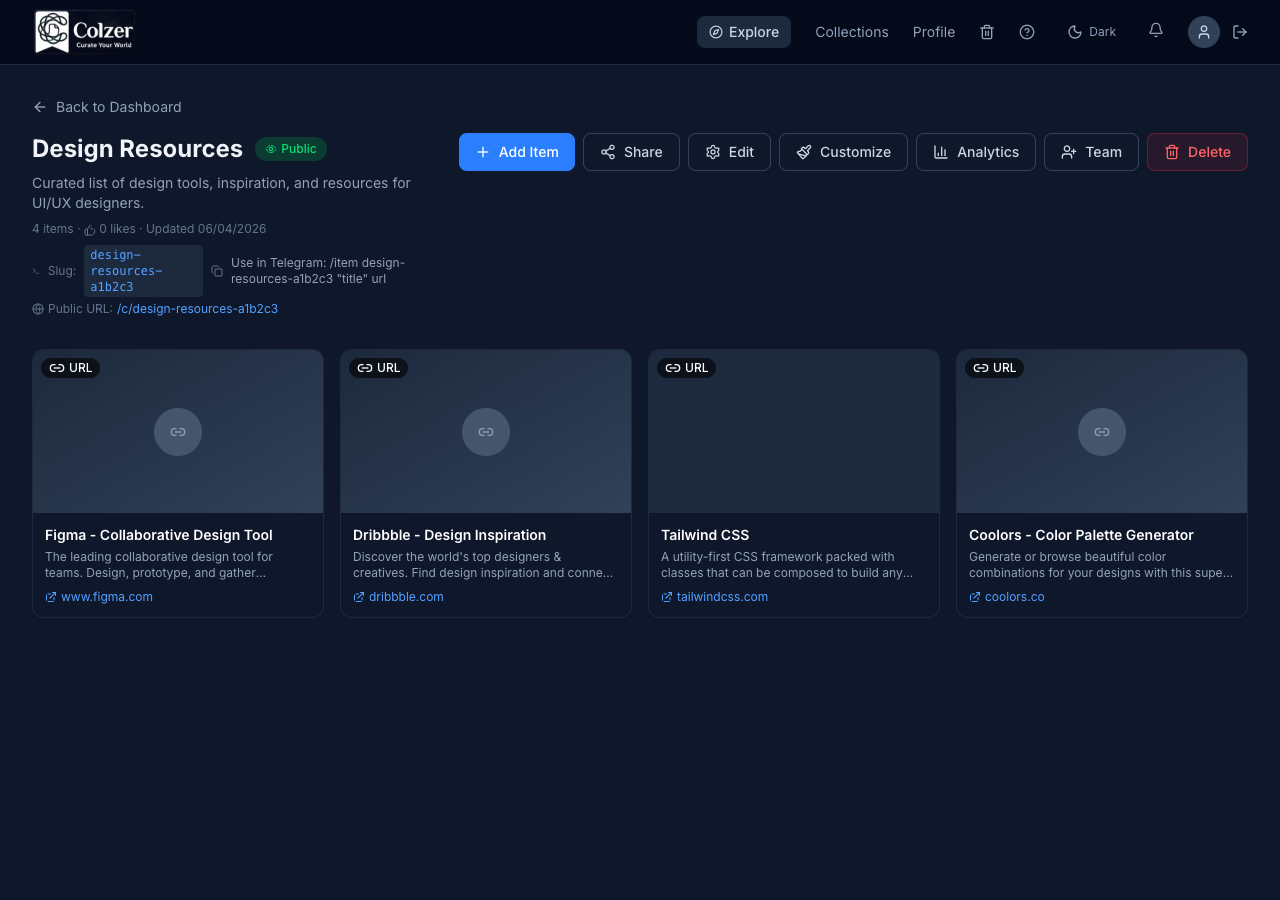Open the Share options

(x=631, y=152)
